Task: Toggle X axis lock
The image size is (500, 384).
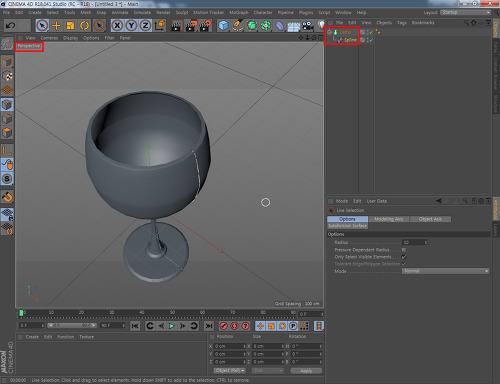Action: [117, 25]
